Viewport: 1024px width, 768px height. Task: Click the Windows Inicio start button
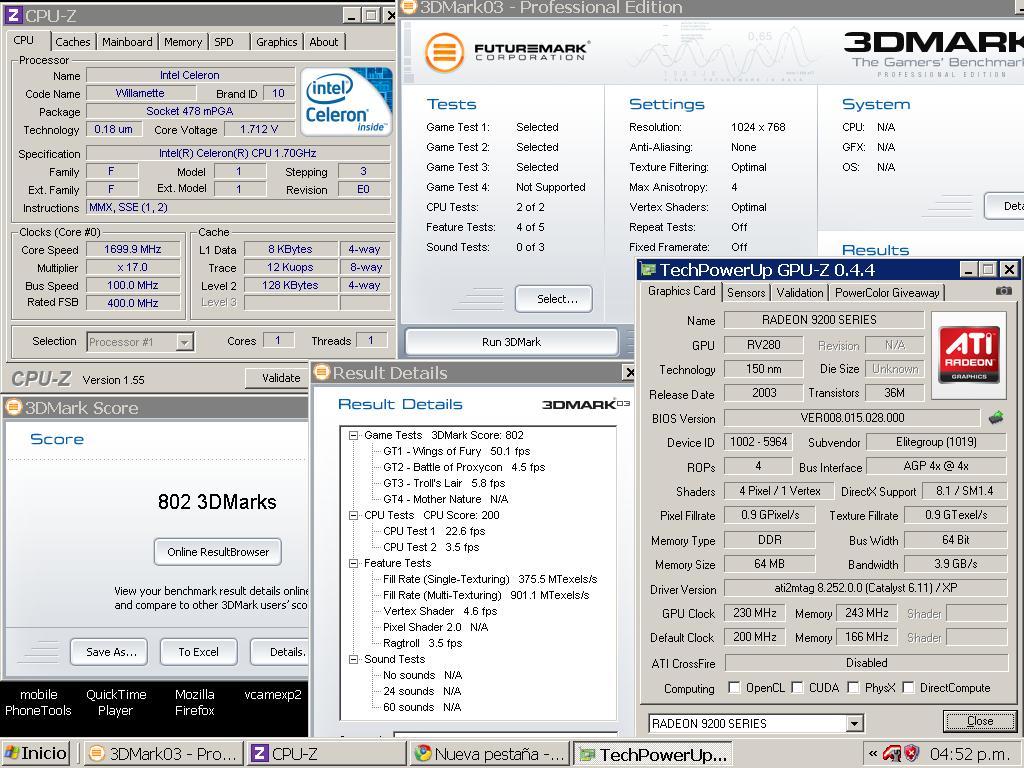(36, 754)
